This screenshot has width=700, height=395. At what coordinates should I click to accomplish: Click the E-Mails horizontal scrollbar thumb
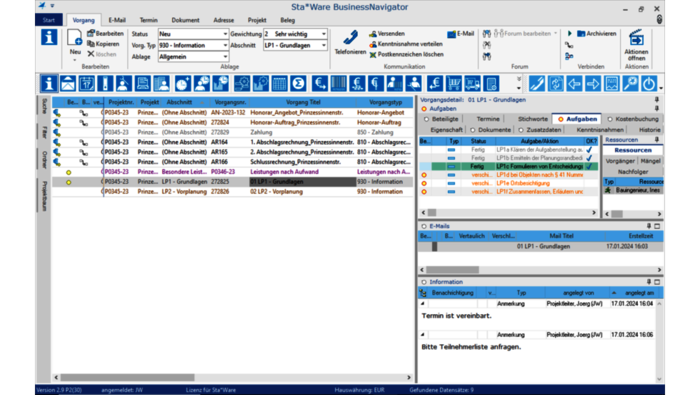(x=452, y=270)
